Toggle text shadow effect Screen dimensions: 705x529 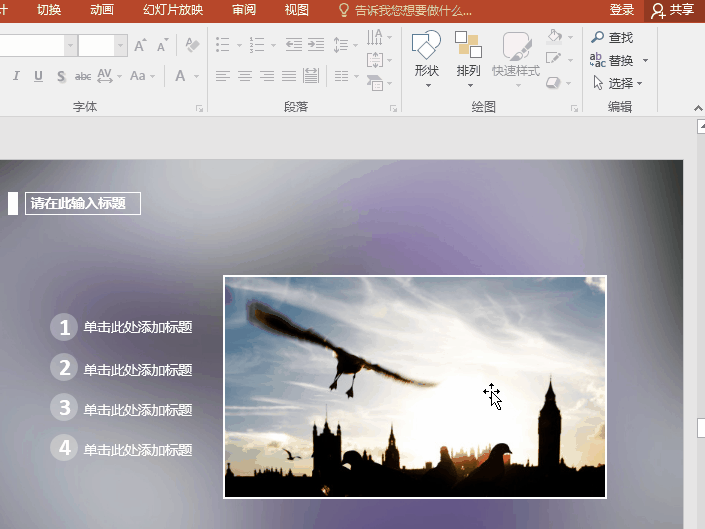coord(61,76)
